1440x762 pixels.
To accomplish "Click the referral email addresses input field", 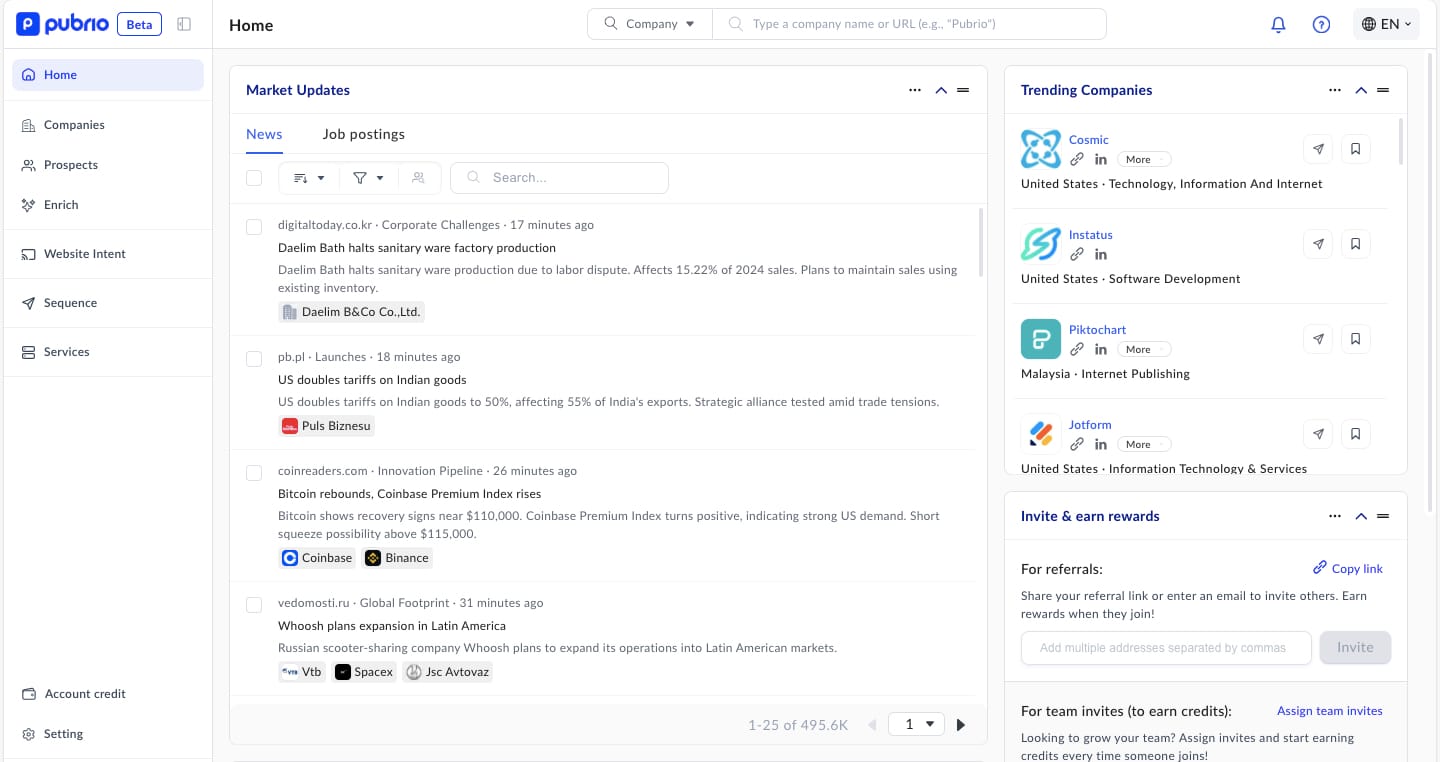I will (x=1165, y=648).
